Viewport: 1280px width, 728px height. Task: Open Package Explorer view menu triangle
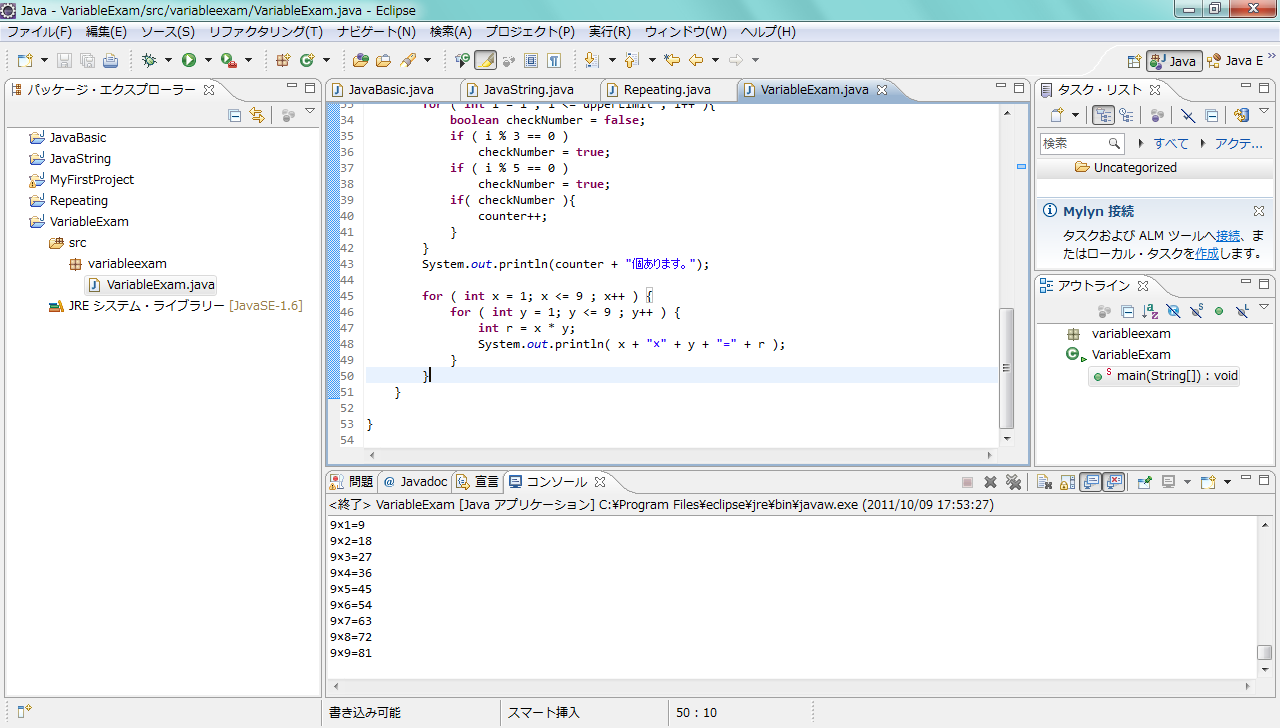pyautogui.click(x=310, y=112)
